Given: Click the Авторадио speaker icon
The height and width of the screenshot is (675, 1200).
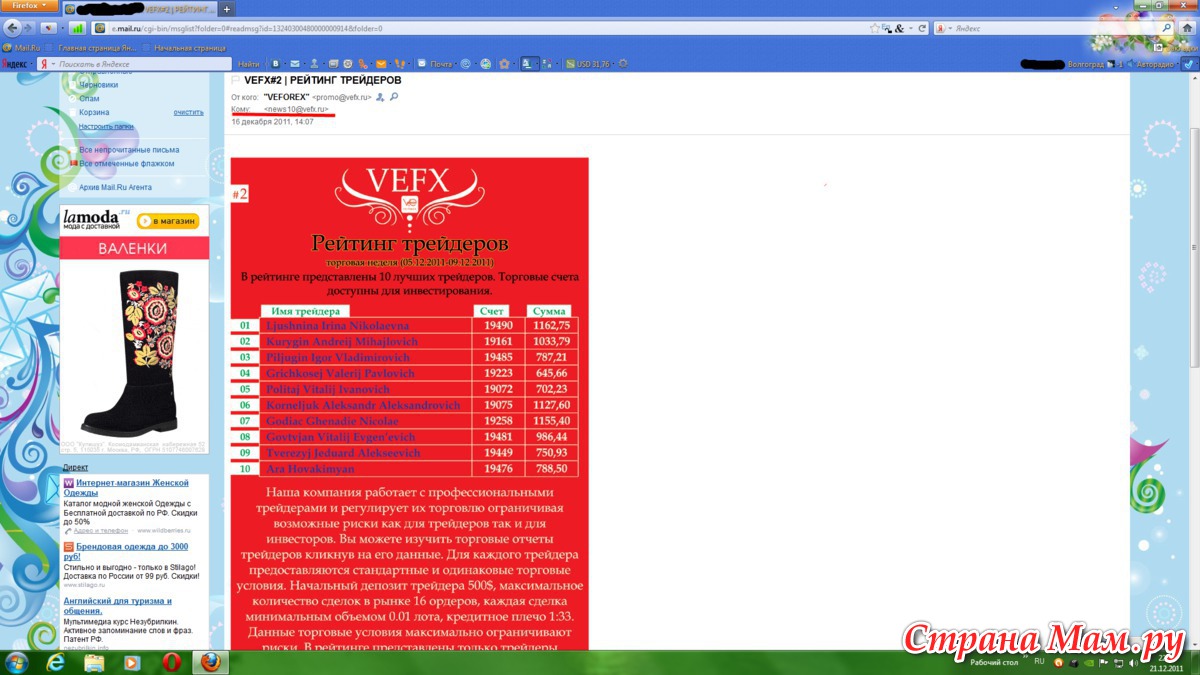Looking at the screenshot, I should (x=1131, y=63).
